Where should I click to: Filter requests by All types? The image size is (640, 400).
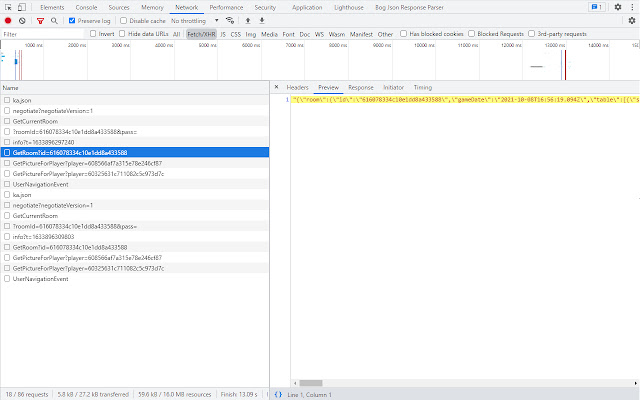tap(176, 34)
